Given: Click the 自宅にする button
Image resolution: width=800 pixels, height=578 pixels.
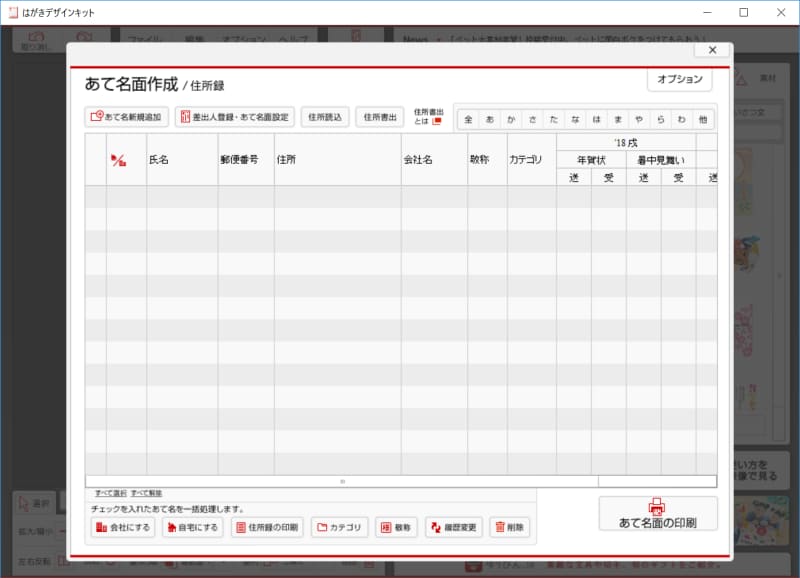Looking at the screenshot, I should [x=191, y=527].
